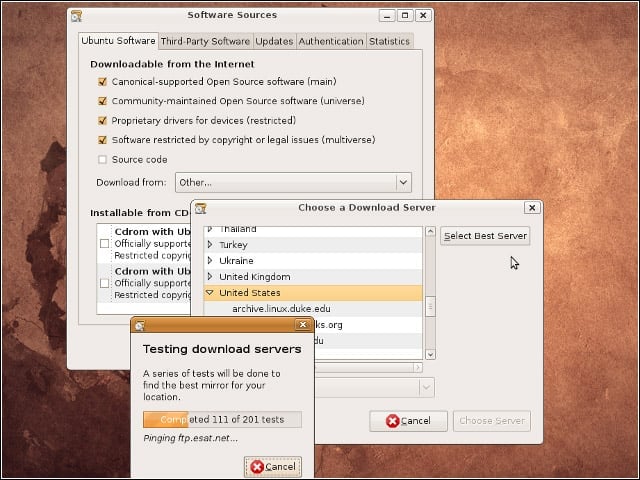Click the tests progress bar
The height and width of the screenshot is (480, 640).
coord(222,420)
